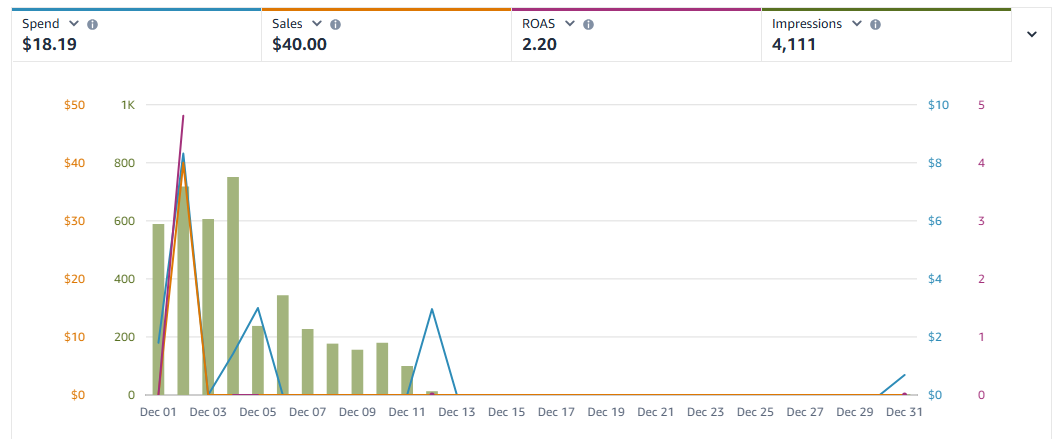Select the 4,111 Impressions value

tap(795, 44)
